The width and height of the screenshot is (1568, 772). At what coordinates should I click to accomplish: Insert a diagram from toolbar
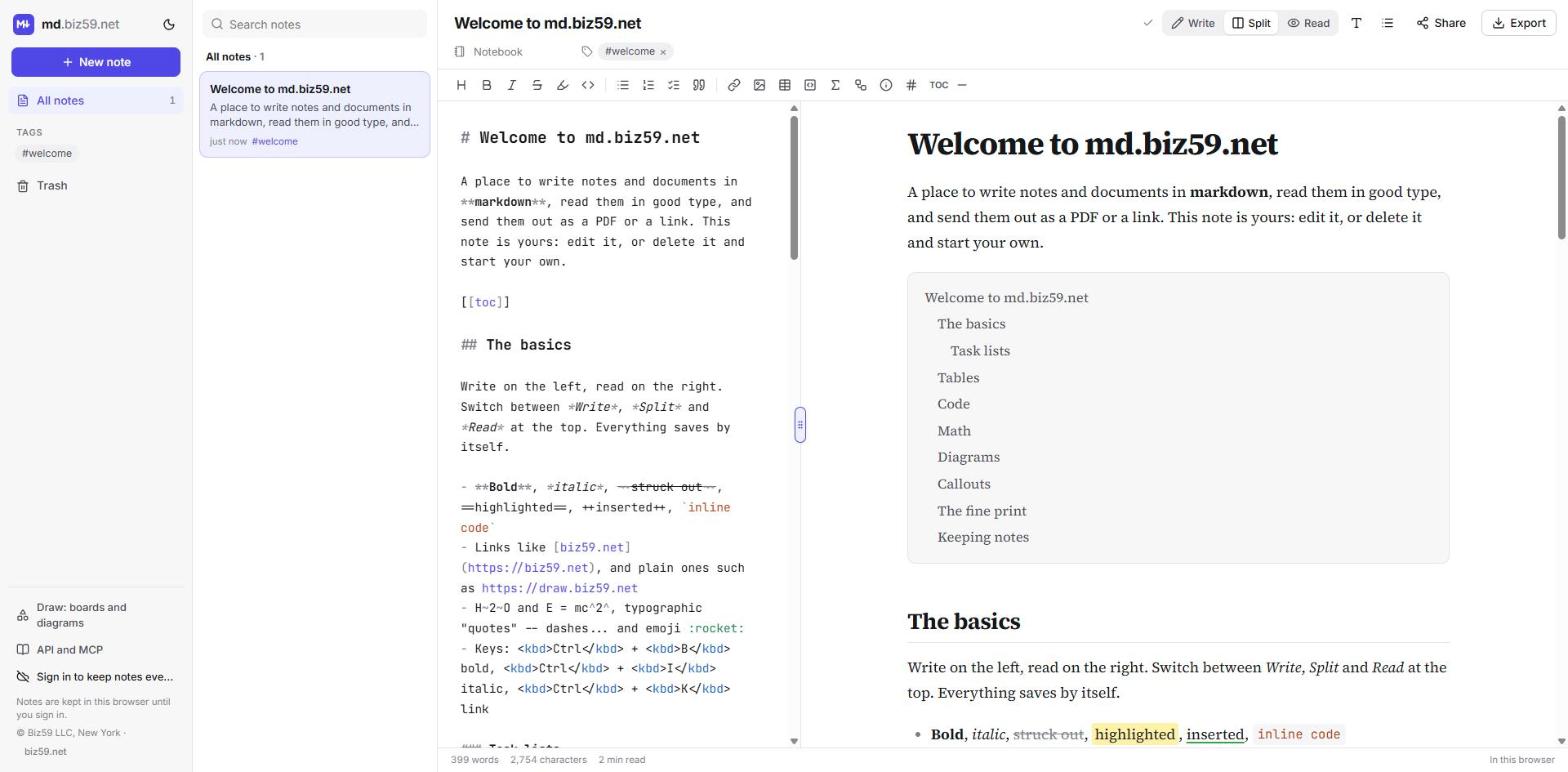point(860,85)
